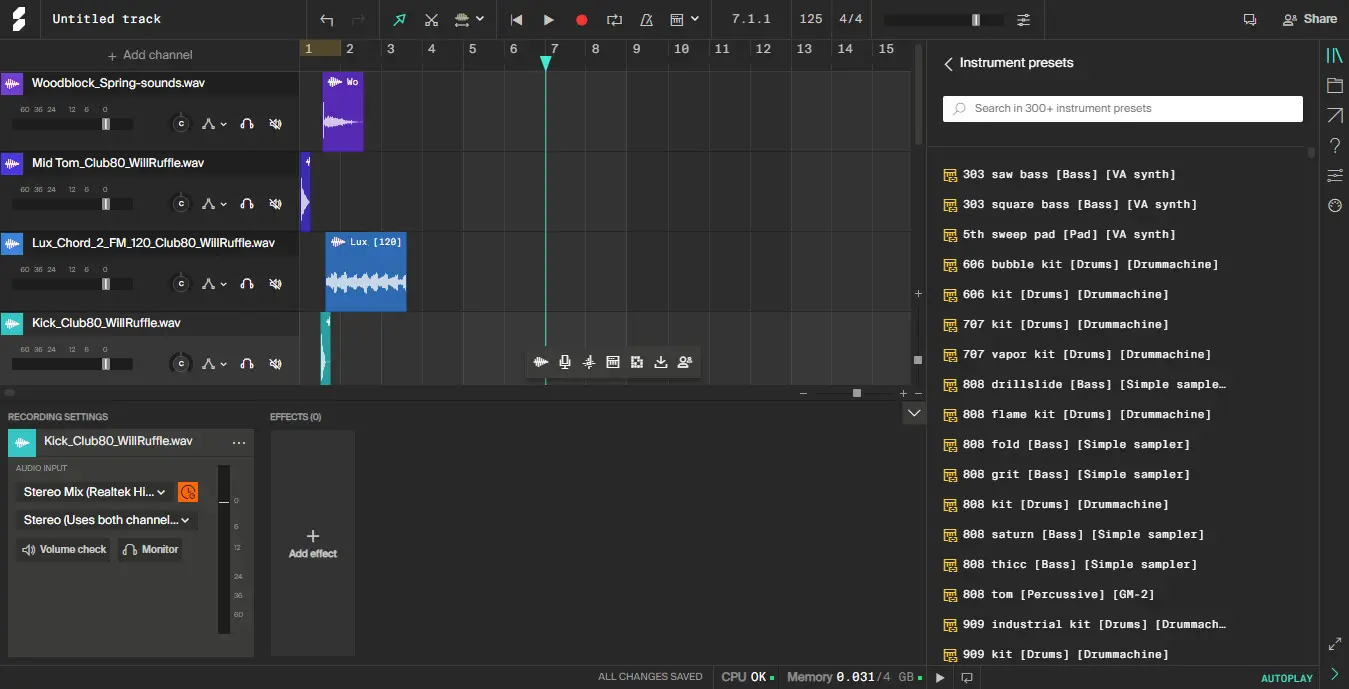This screenshot has height=689, width=1349.
Task: Open the Soundation logo menu
Action: [x=18, y=19]
